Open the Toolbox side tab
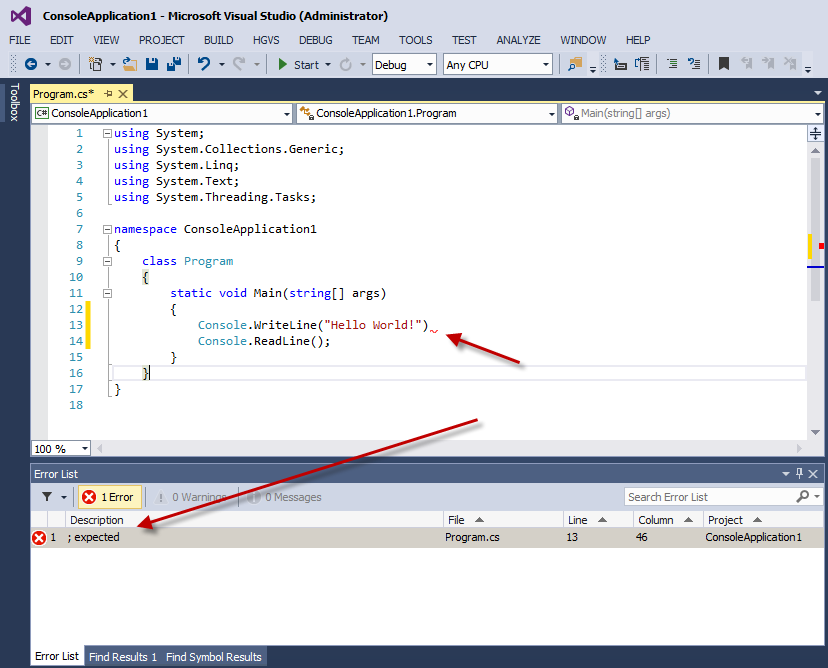 [14, 102]
